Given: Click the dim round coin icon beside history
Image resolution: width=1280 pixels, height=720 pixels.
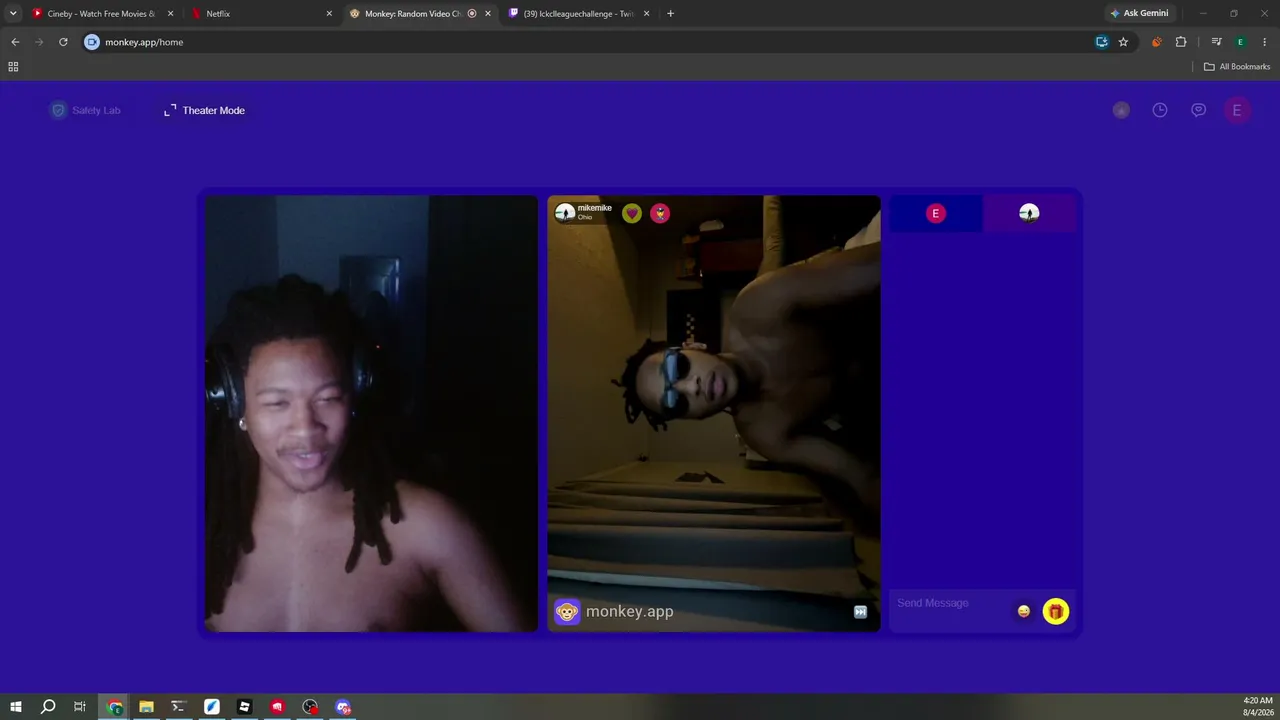Looking at the screenshot, I should point(1121,110).
